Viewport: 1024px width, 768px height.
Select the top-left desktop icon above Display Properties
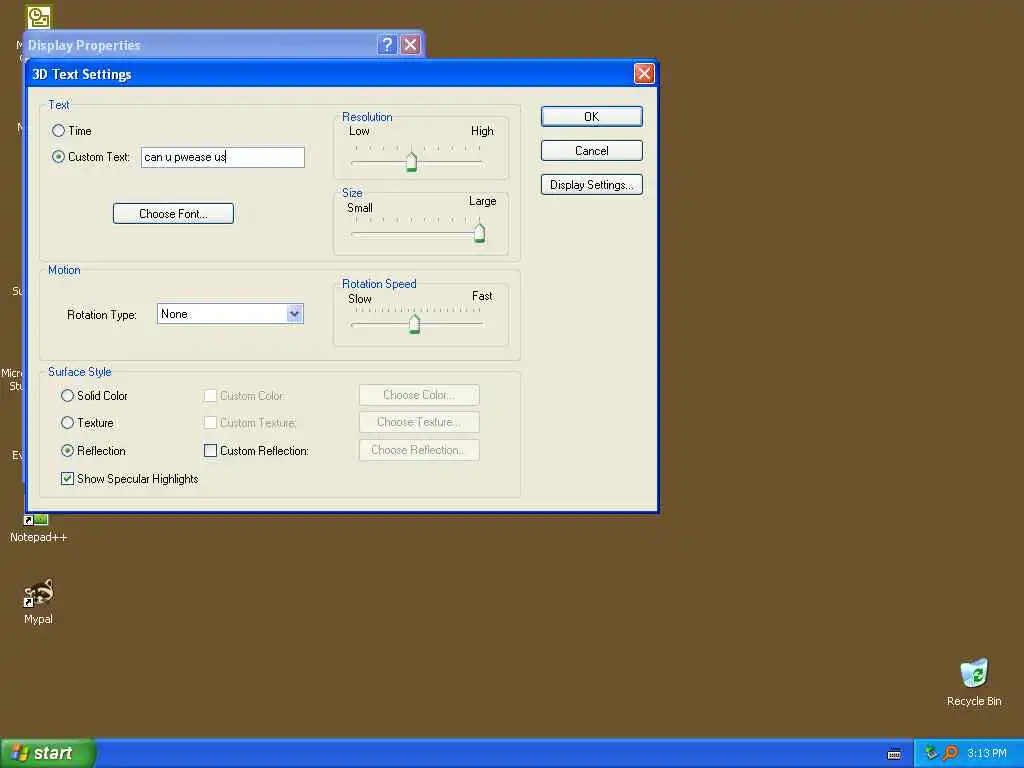pyautogui.click(x=39, y=17)
